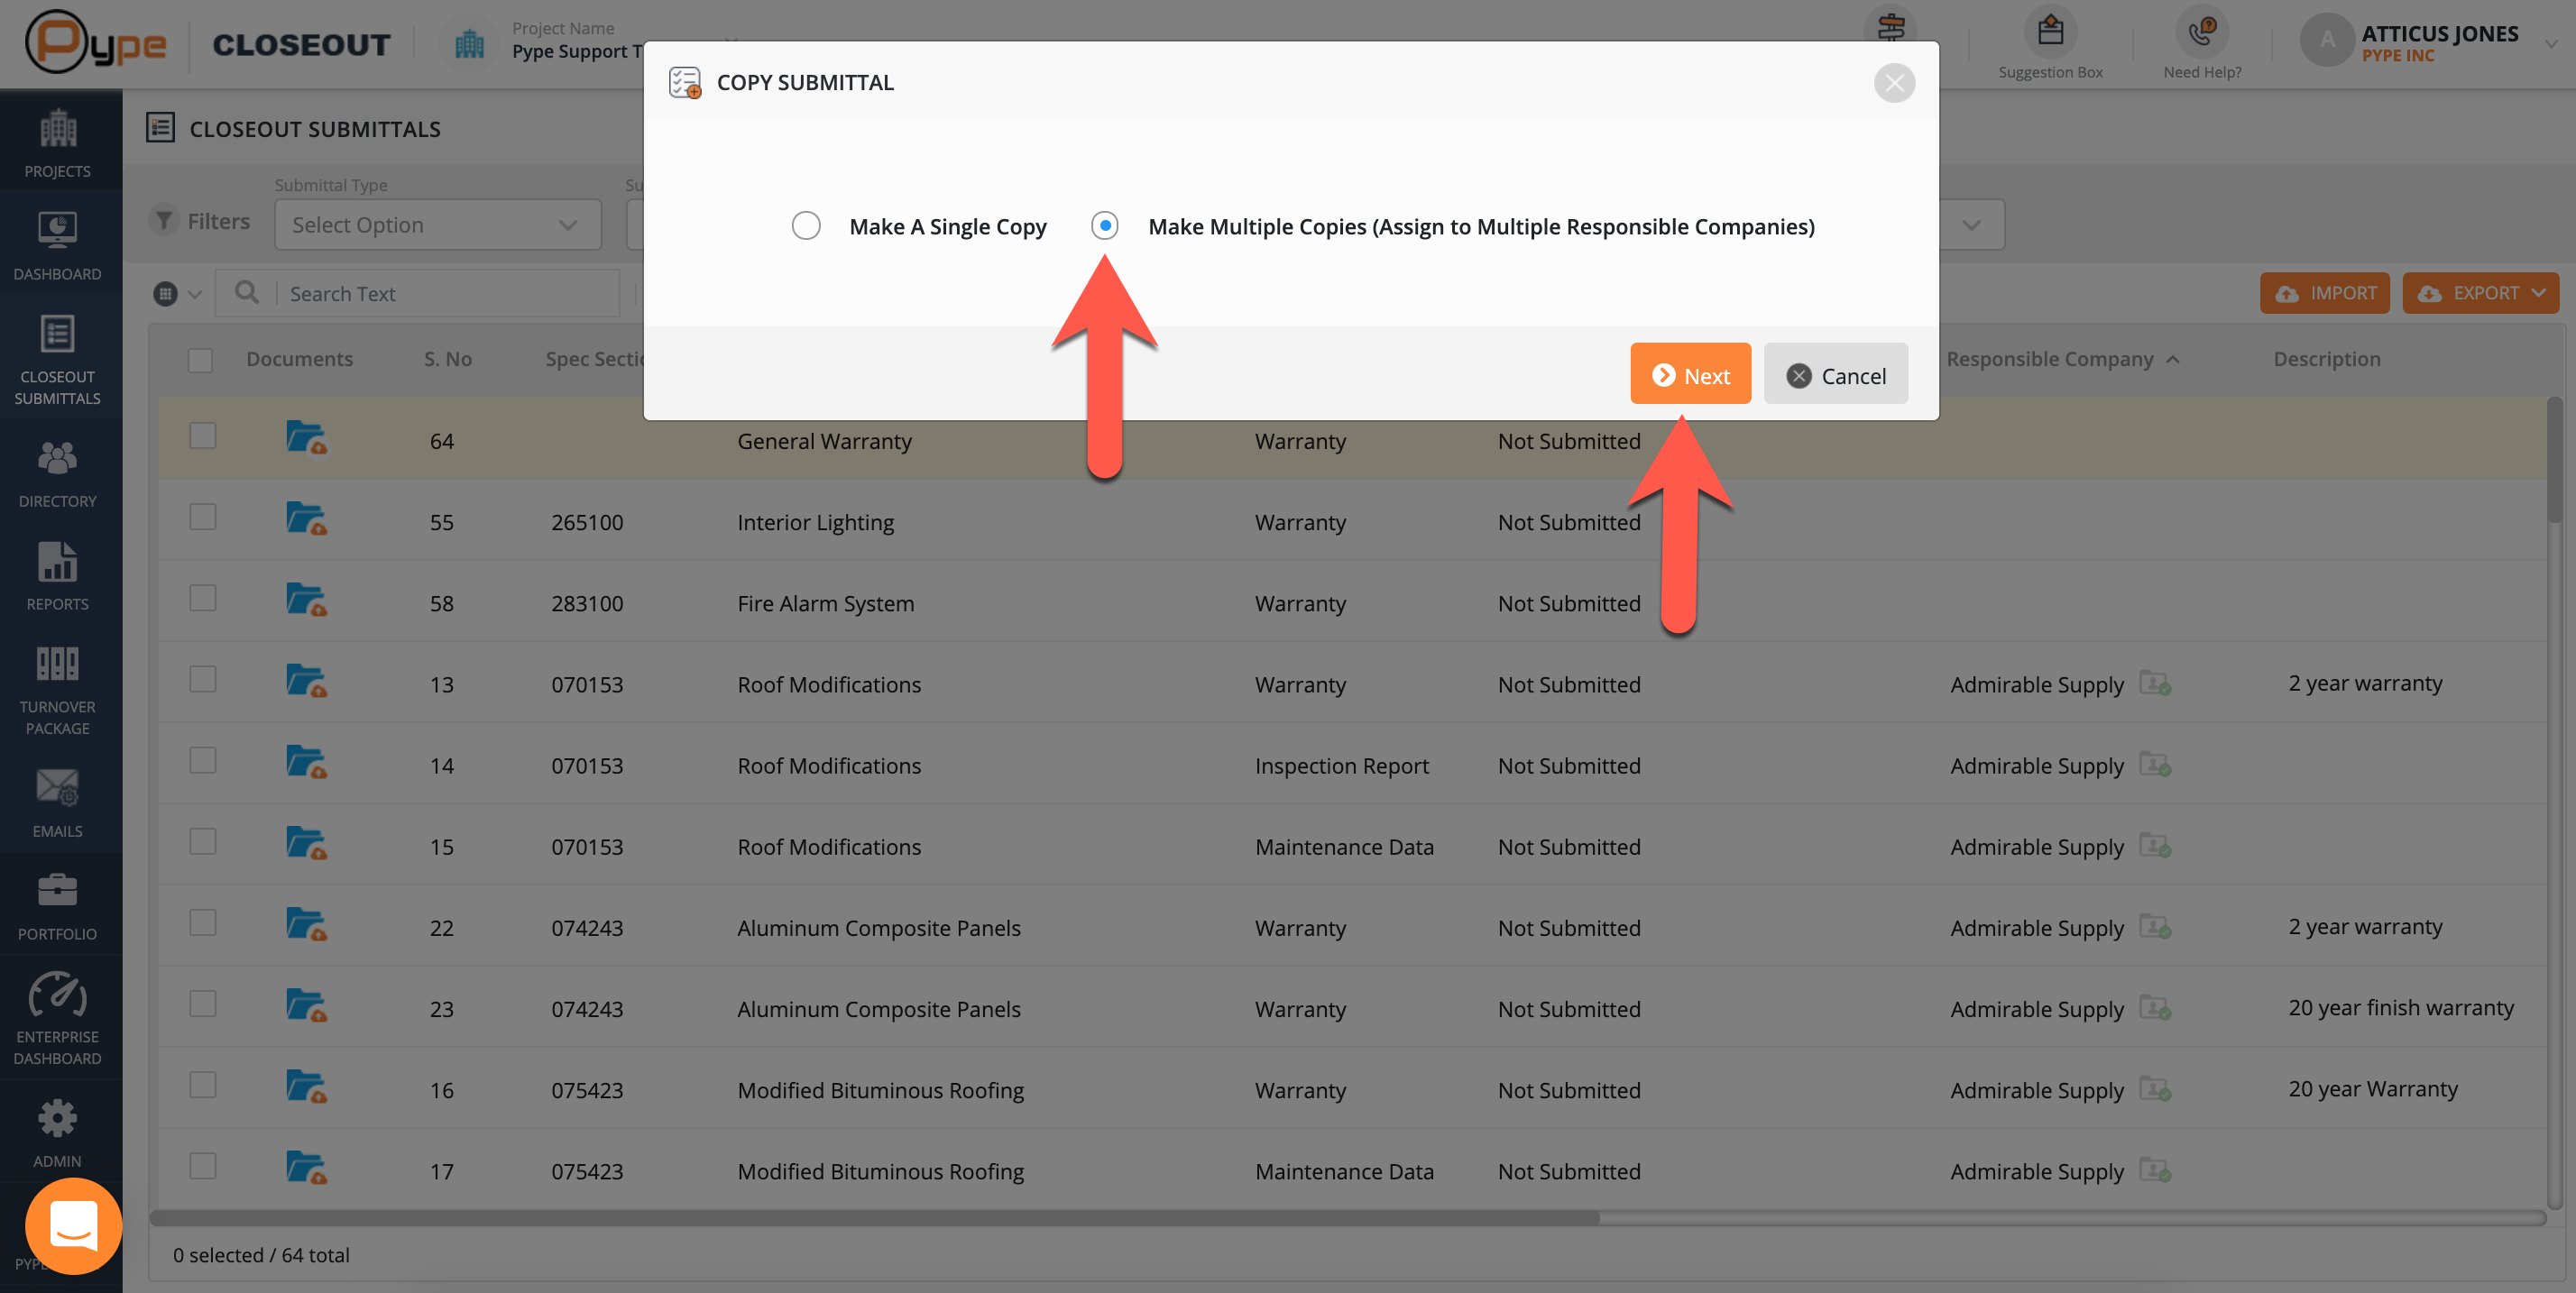Open the Export dropdown arrow

pos(2538,293)
